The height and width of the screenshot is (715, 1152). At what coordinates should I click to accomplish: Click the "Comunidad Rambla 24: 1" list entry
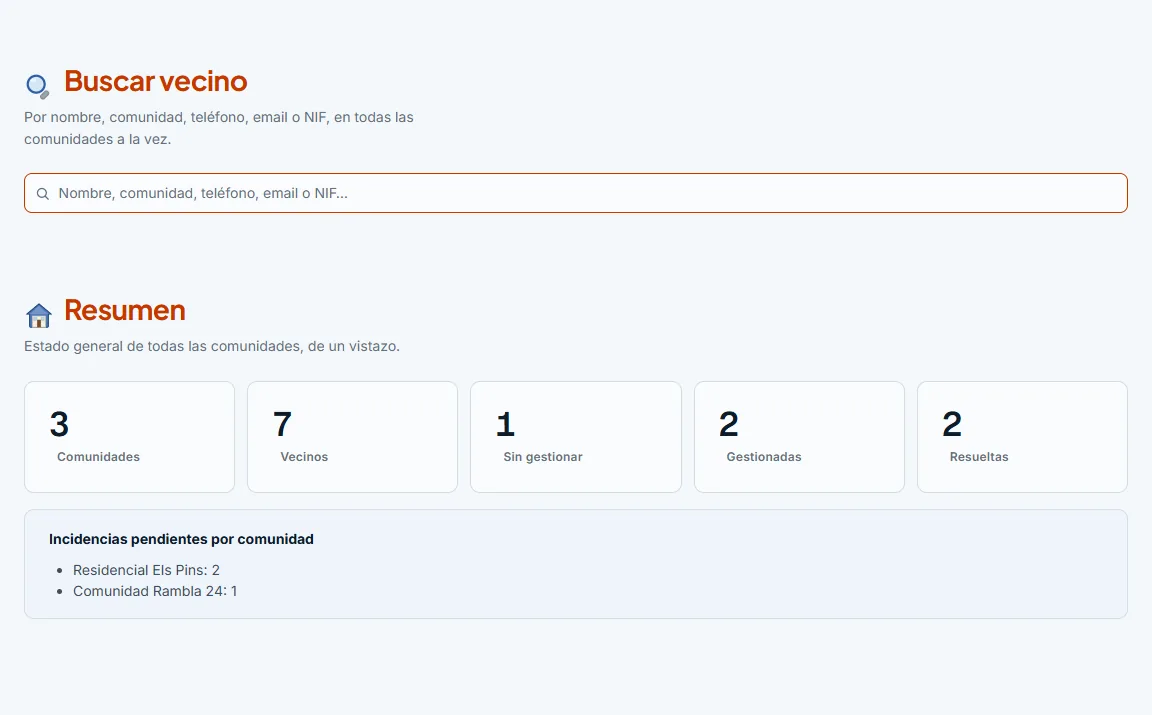tap(155, 592)
